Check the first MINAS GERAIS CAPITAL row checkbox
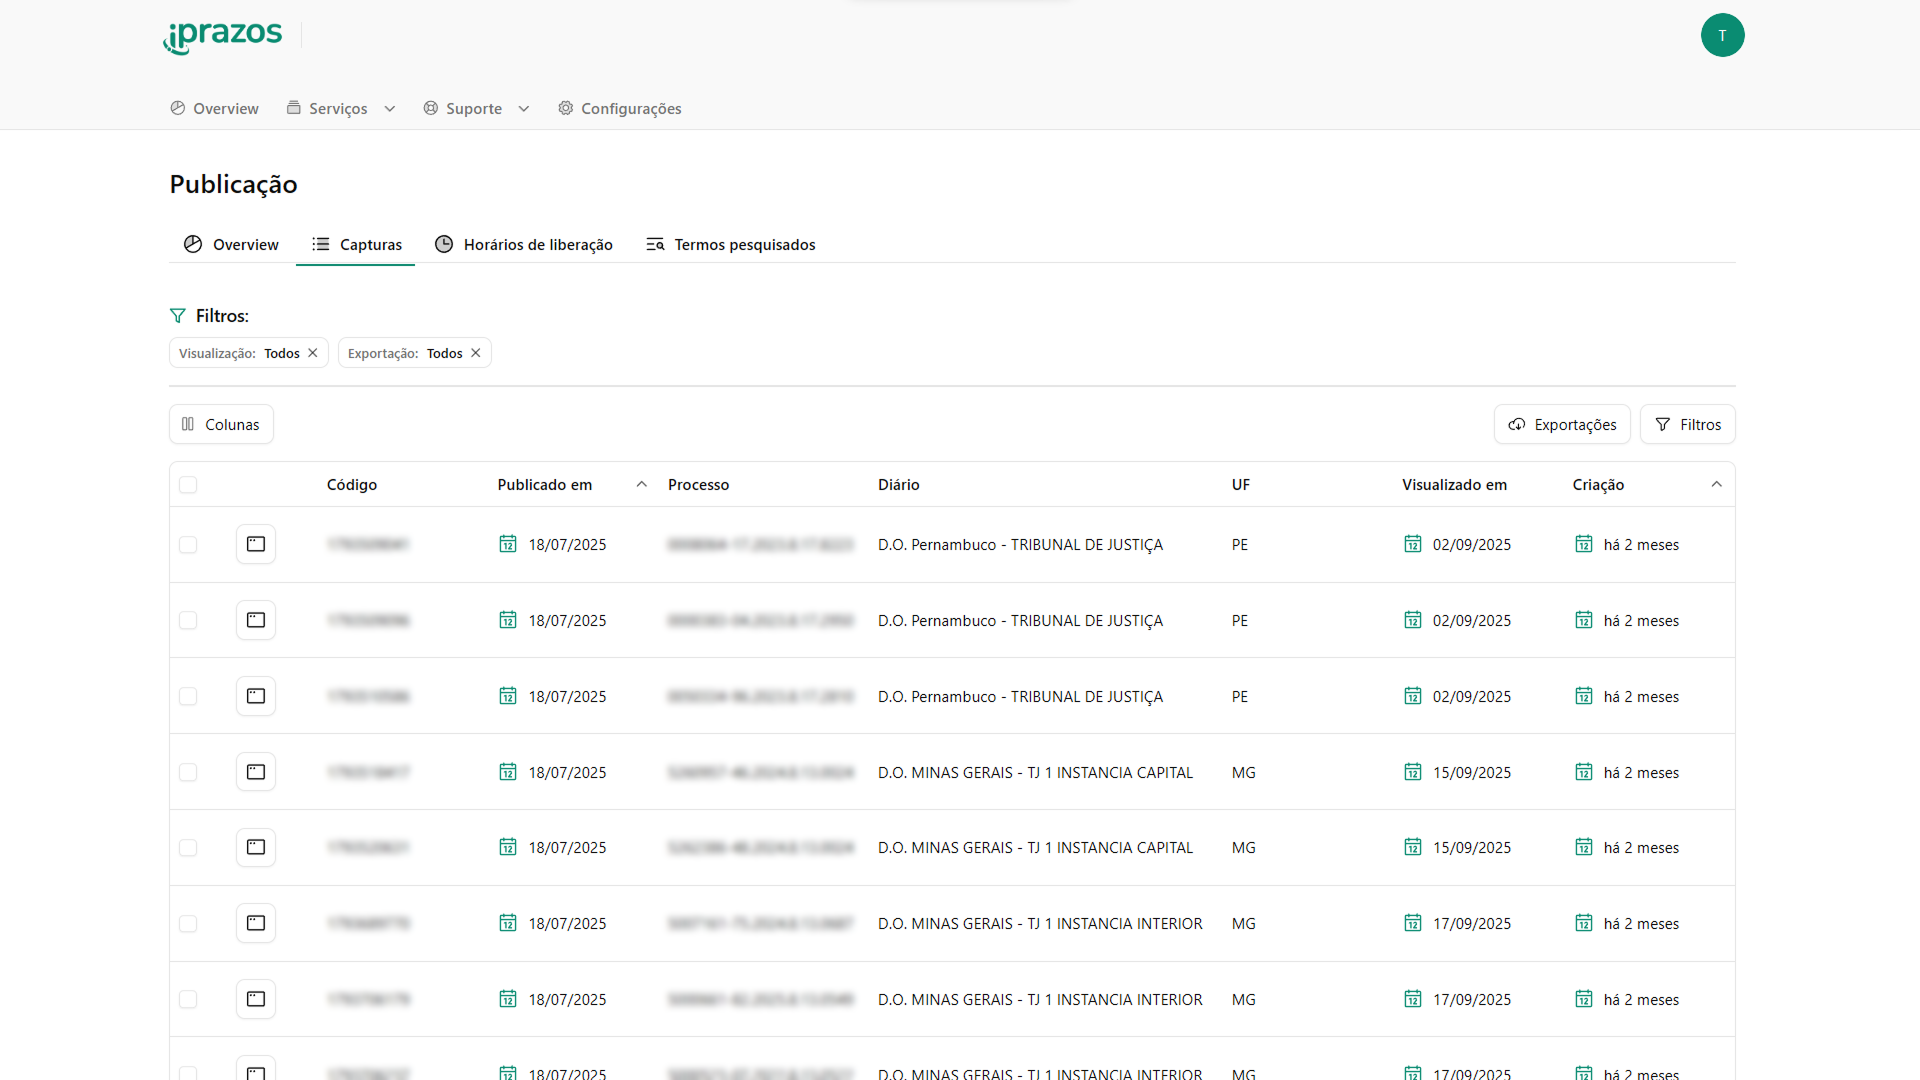Screen dimensions: 1920x1080 tap(188, 773)
